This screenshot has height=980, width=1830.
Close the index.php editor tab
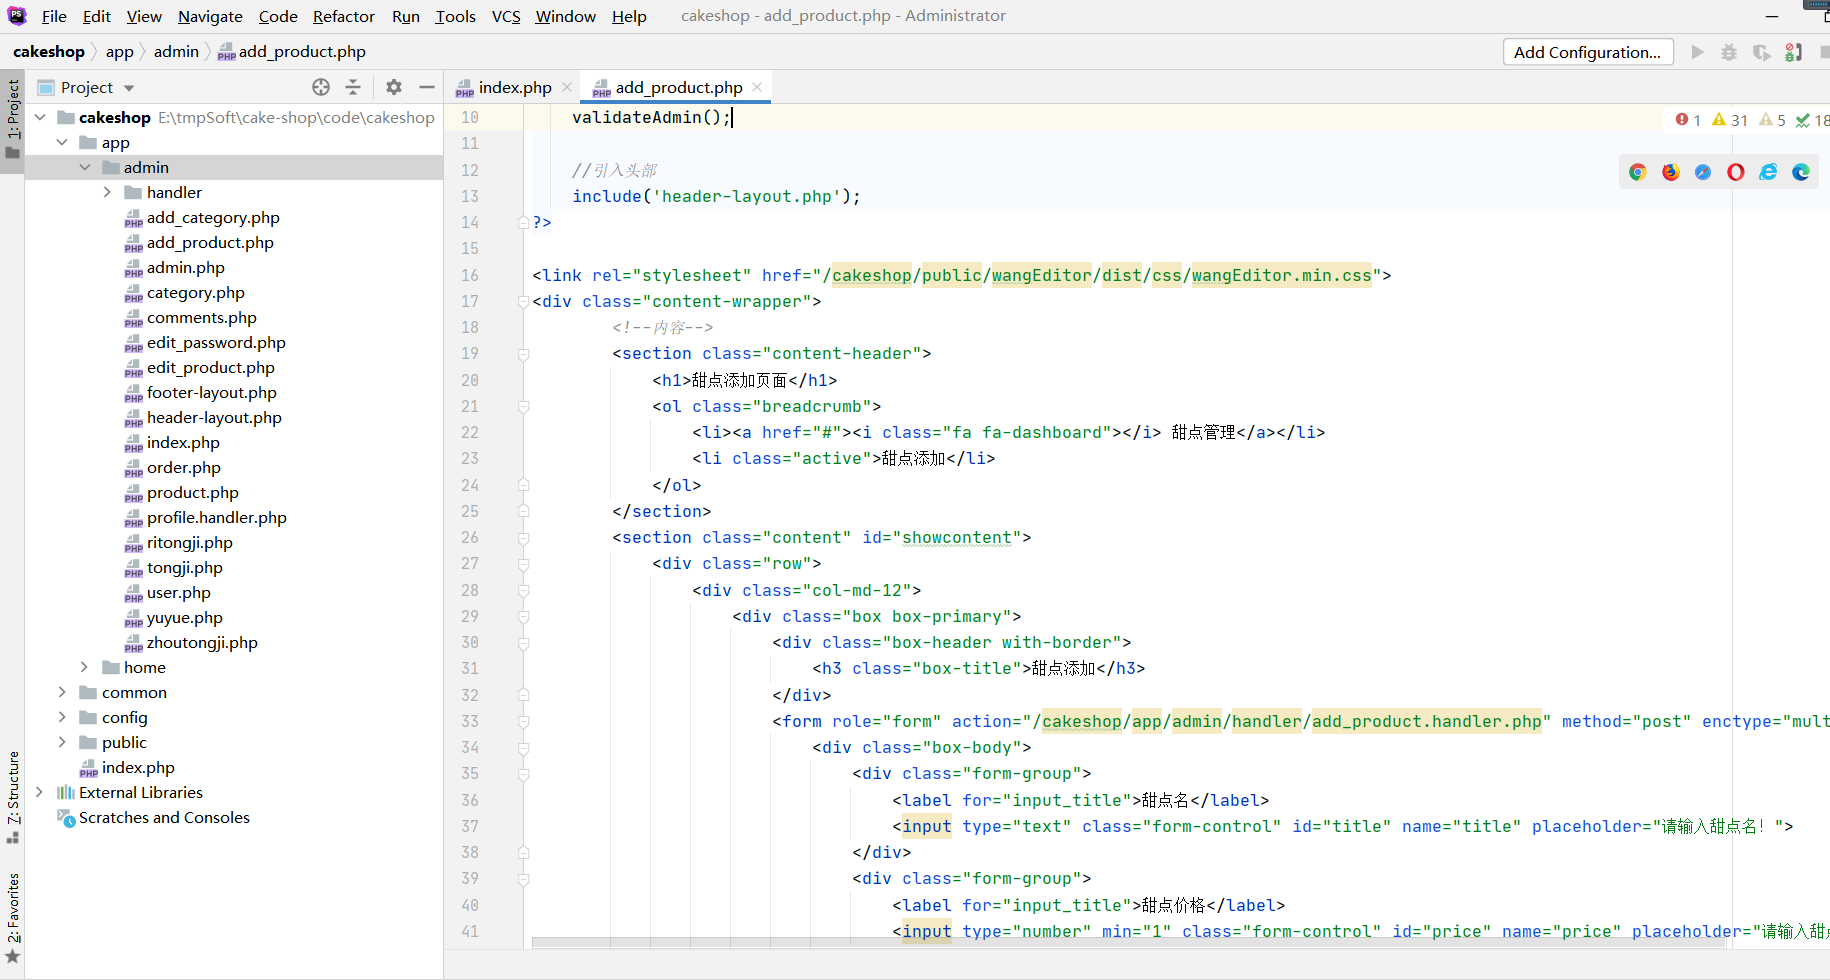567,87
